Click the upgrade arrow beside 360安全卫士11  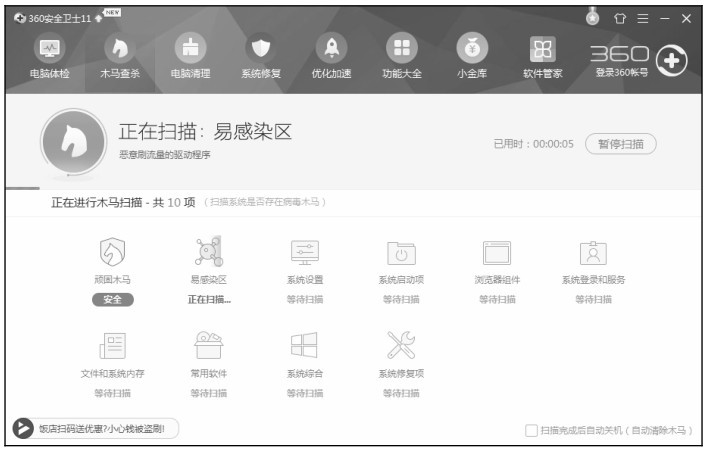[98, 19]
